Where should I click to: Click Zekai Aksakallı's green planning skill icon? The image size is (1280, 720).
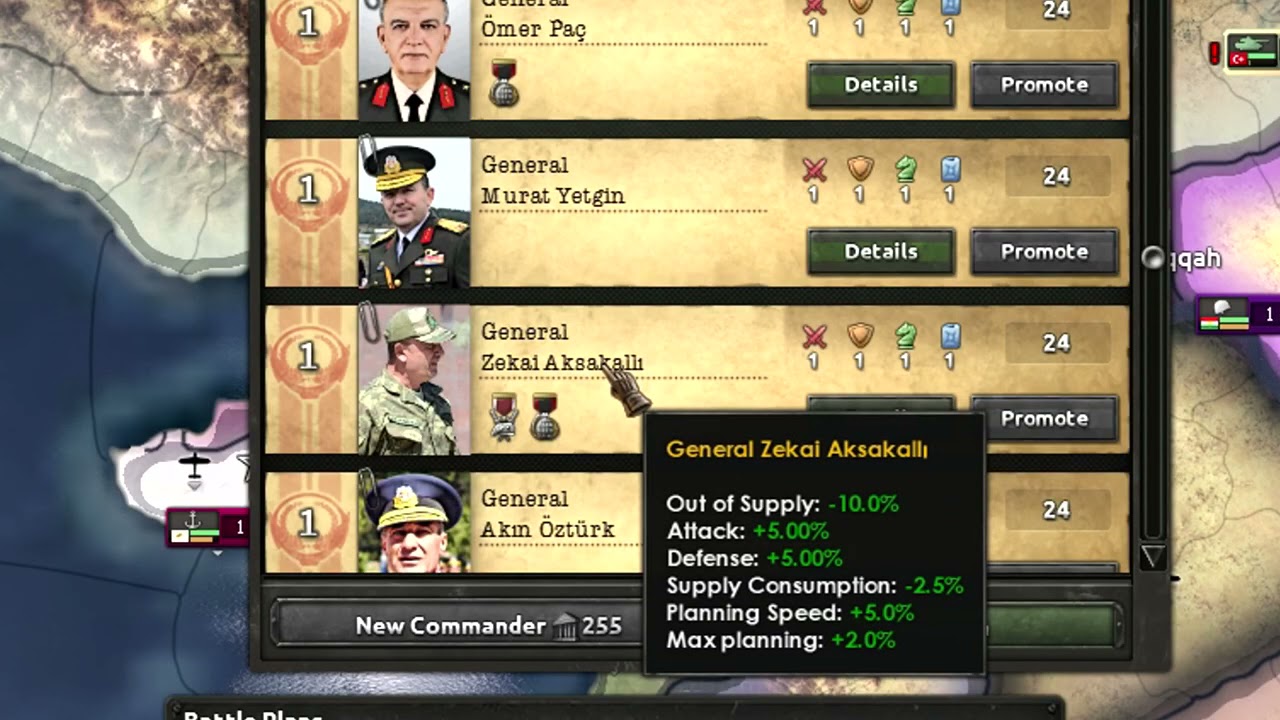point(905,336)
